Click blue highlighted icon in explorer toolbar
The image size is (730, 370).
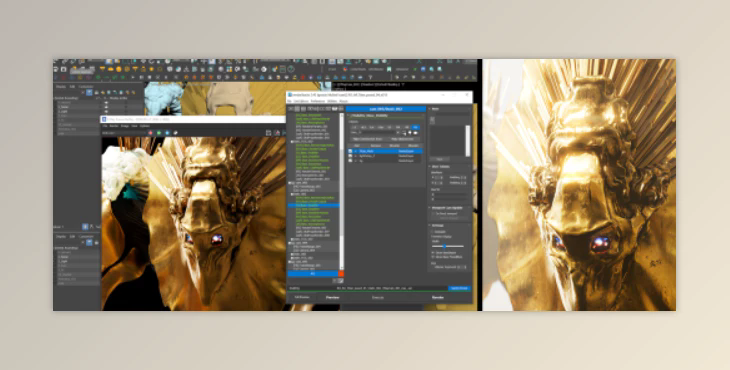89,93
